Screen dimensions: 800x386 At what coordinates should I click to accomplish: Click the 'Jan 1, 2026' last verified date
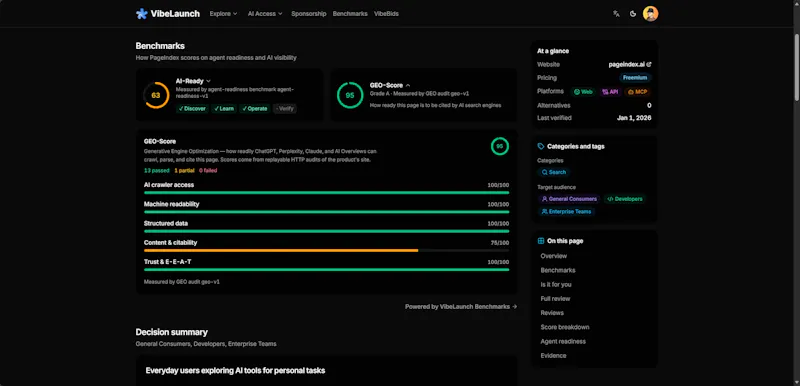(x=634, y=118)
